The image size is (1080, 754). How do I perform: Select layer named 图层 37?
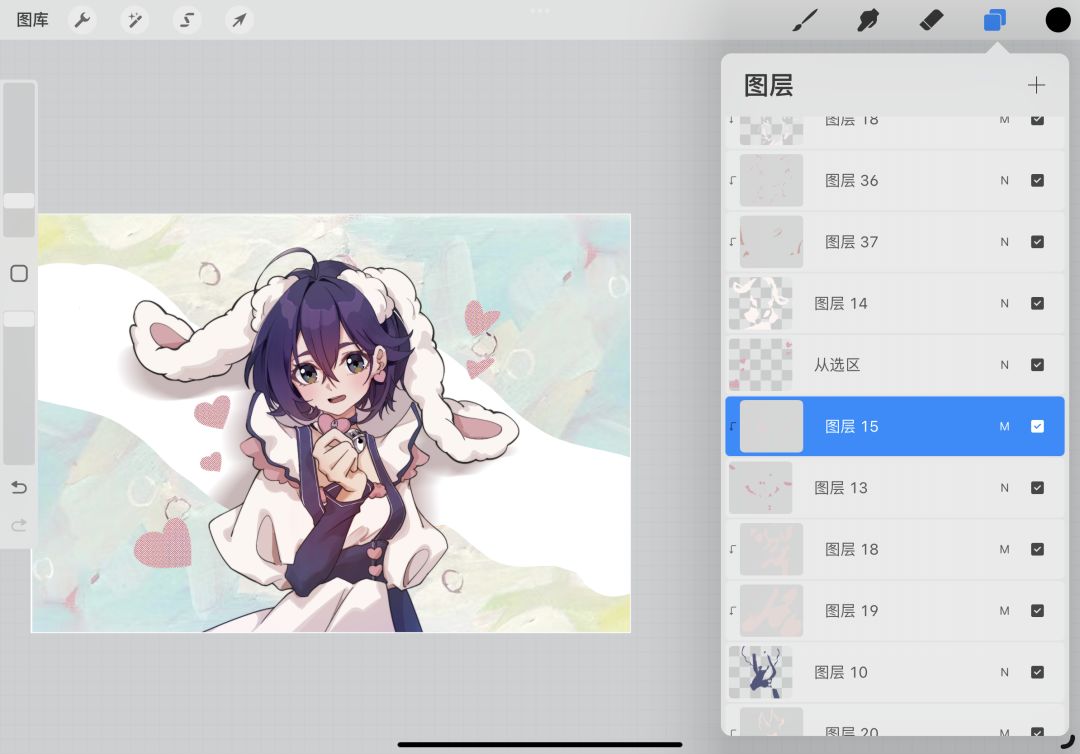tap(851, 242)
